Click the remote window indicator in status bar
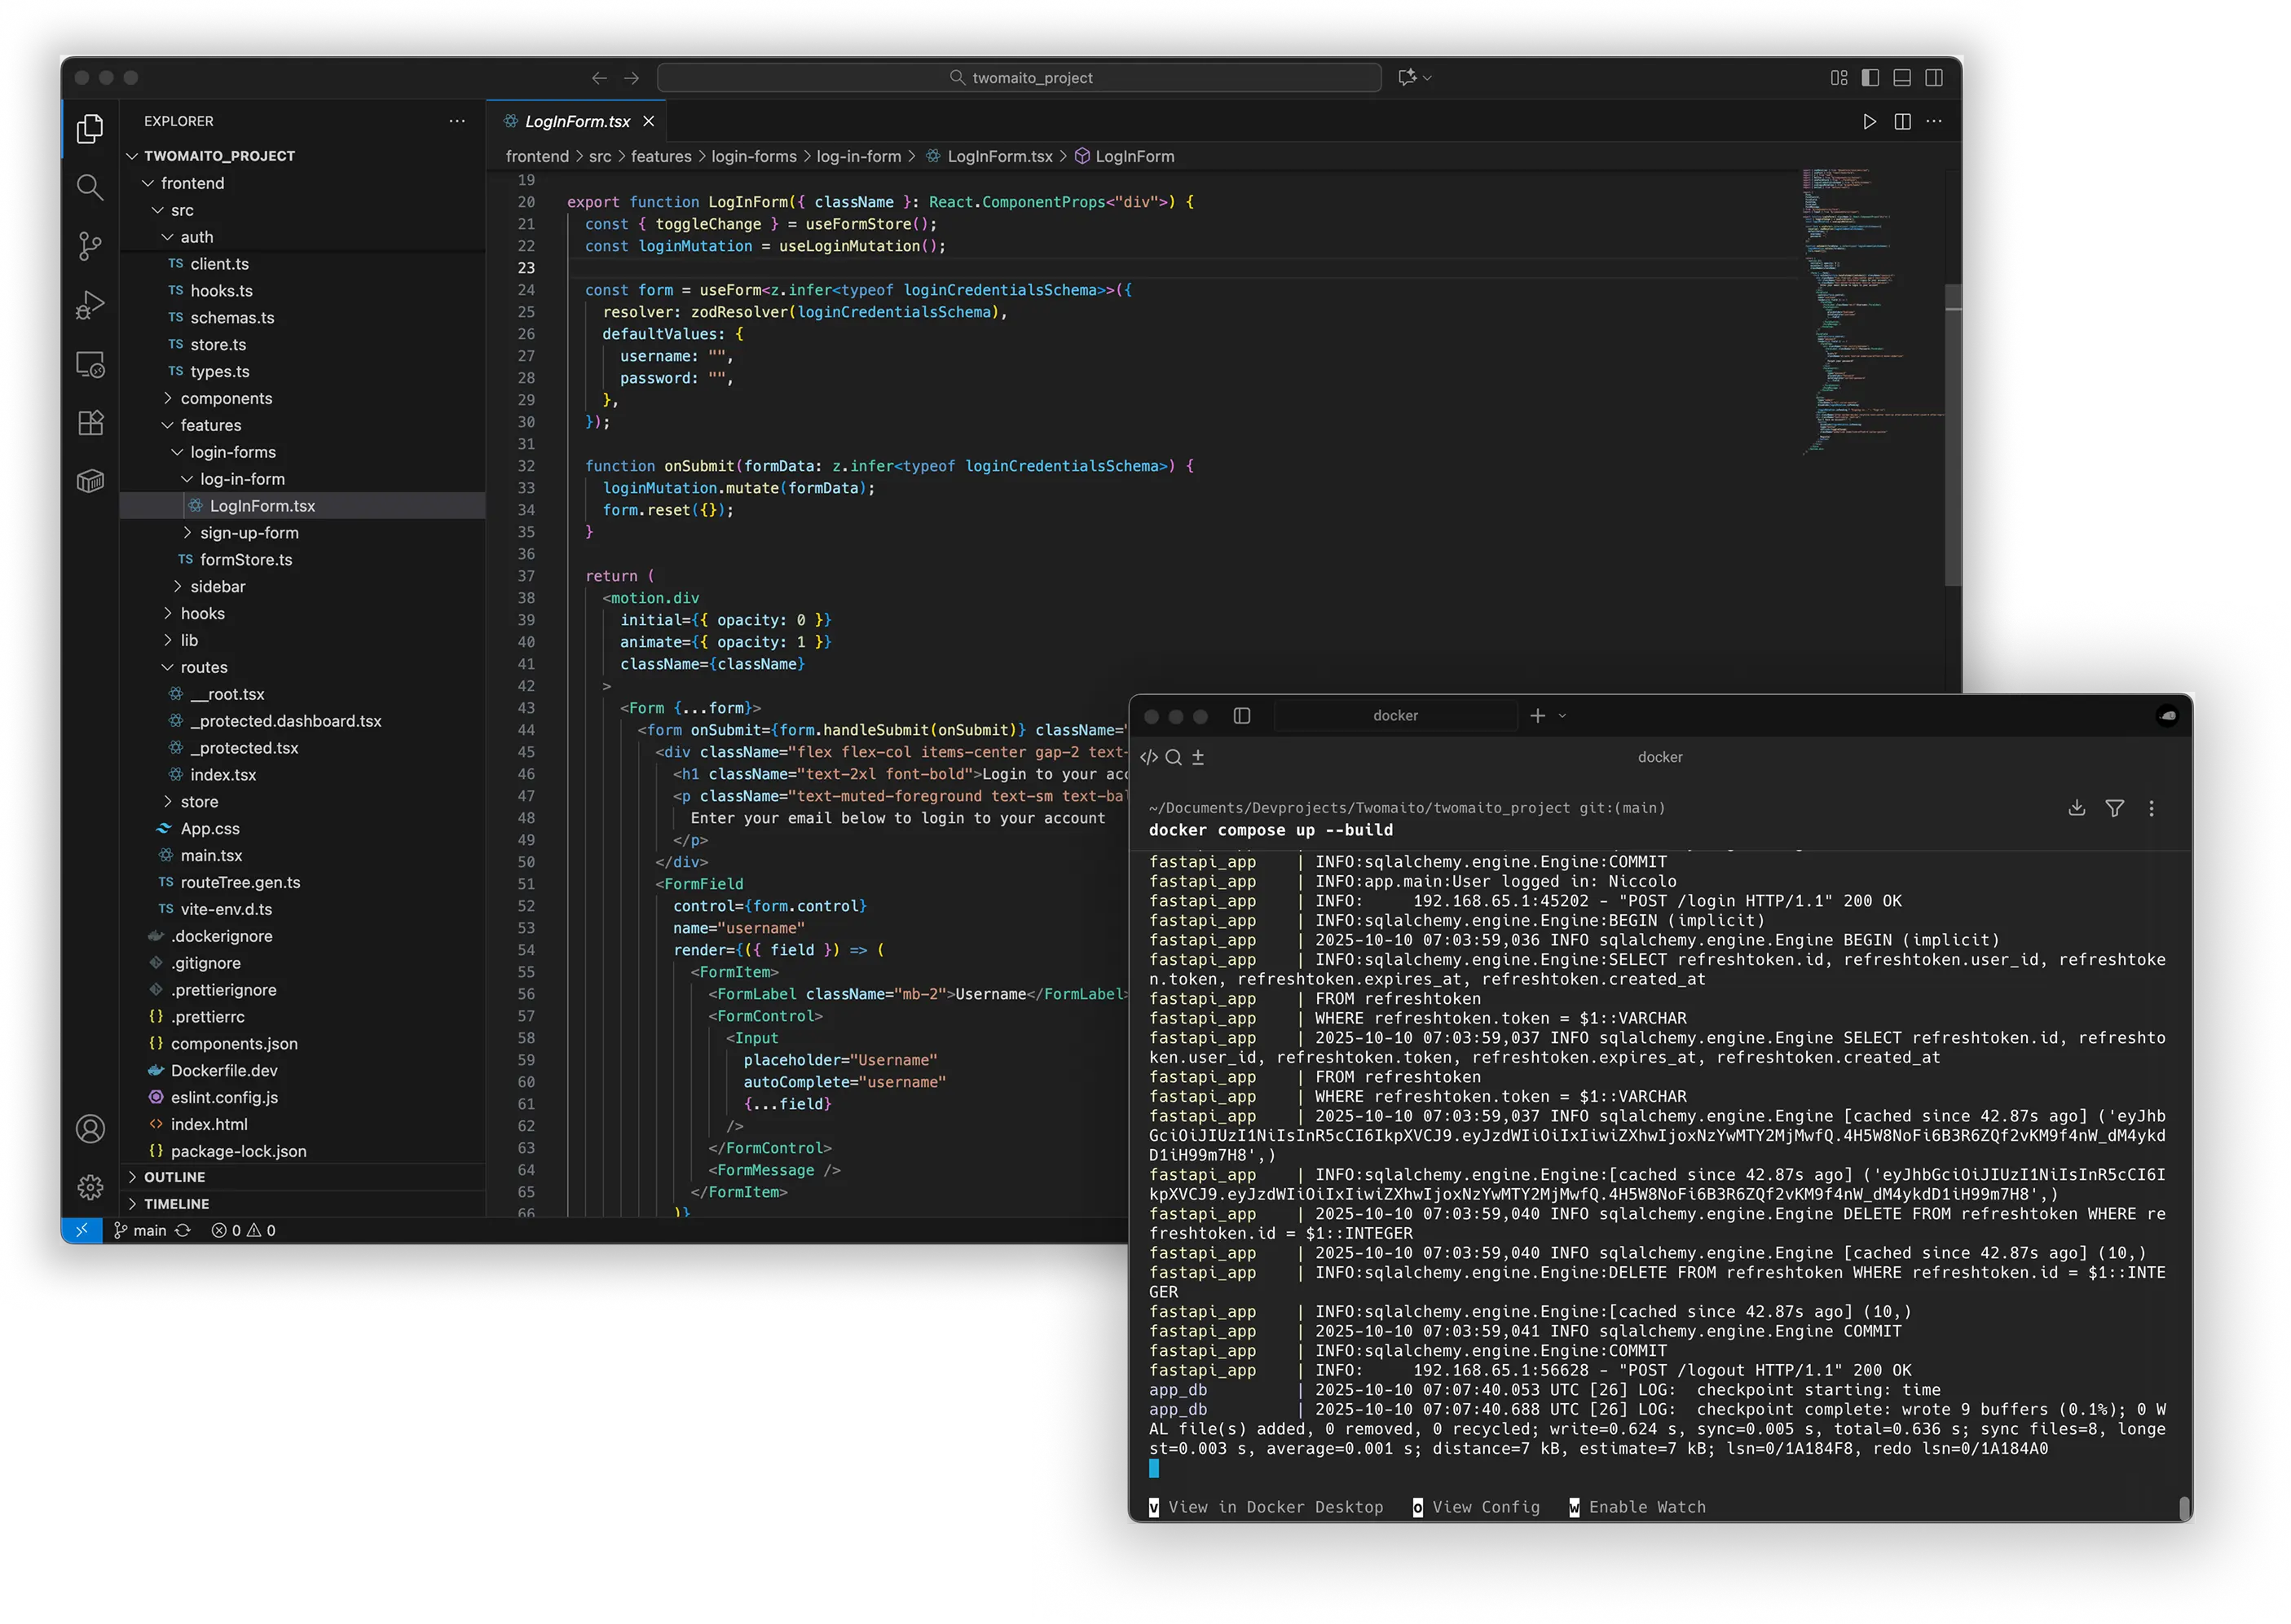The width and height of the screenshot is (2291, 1624). point(82,1230)
